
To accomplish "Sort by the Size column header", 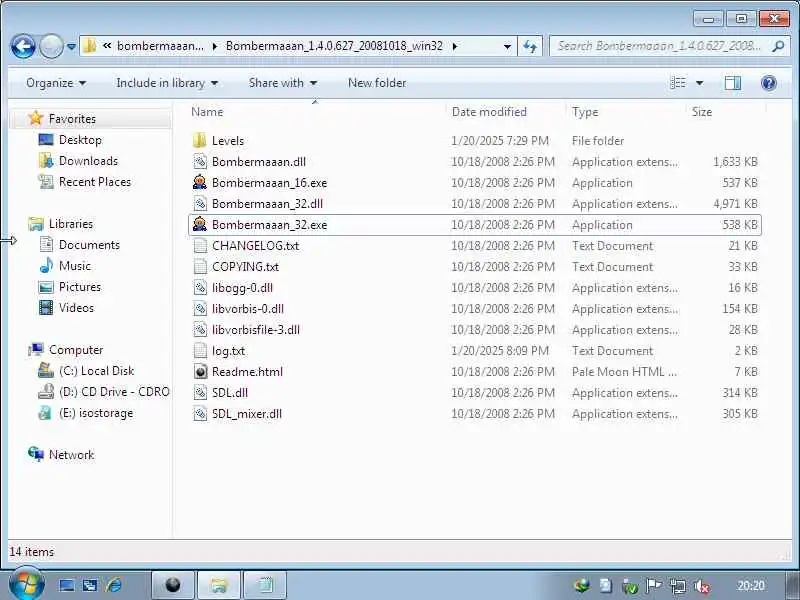I will pos(702,112).
